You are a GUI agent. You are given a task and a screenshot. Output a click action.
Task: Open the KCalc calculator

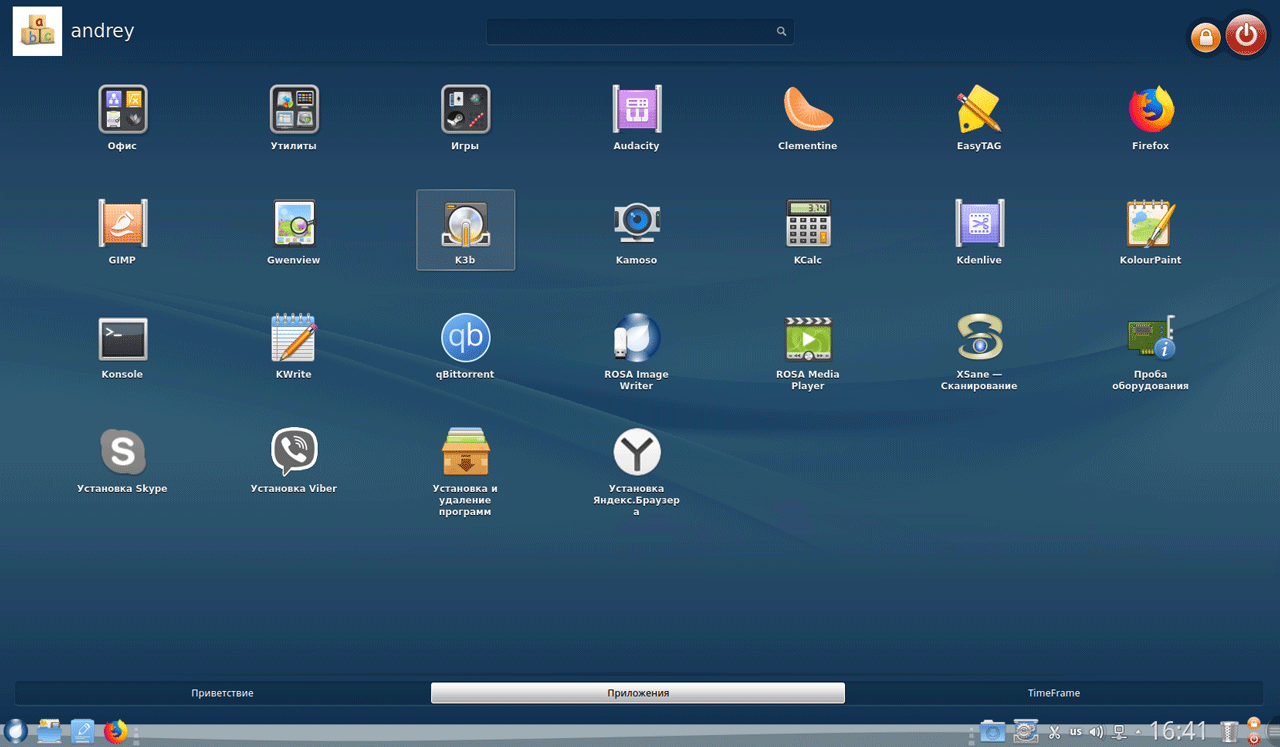807,224
